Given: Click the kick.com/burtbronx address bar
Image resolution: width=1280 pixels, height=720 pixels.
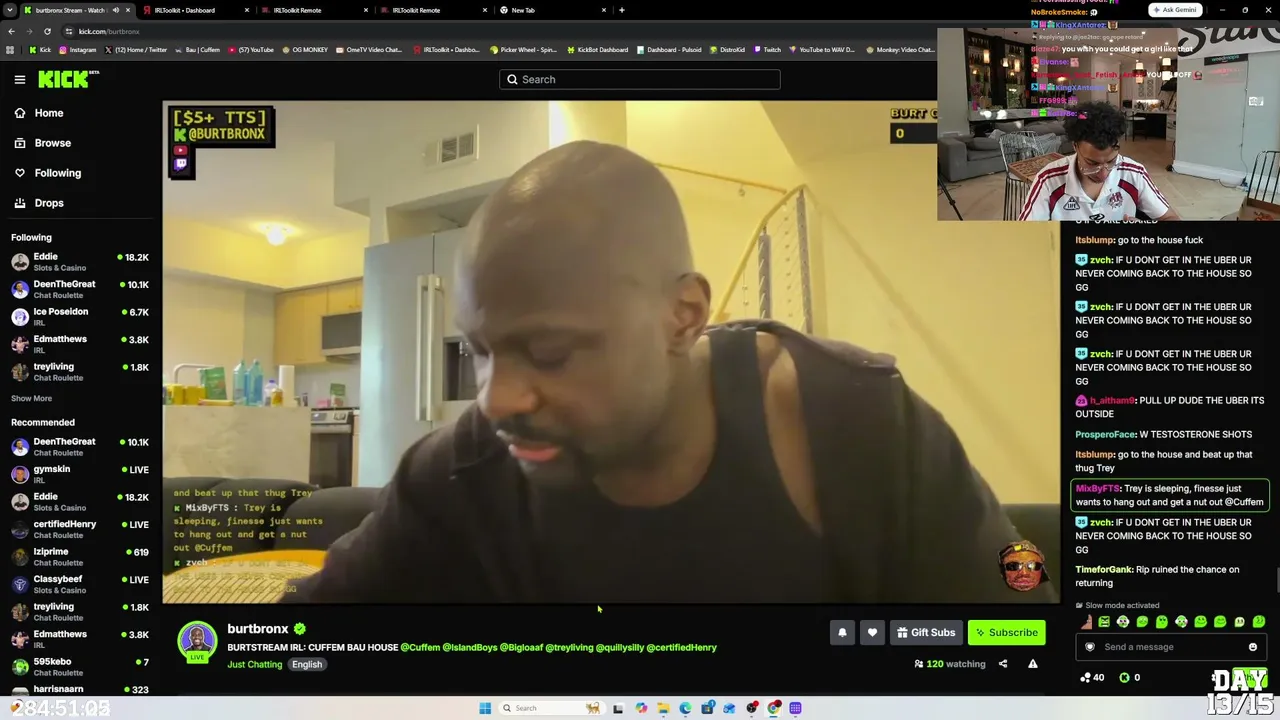Looking at the screenshot, I should 108,31.
